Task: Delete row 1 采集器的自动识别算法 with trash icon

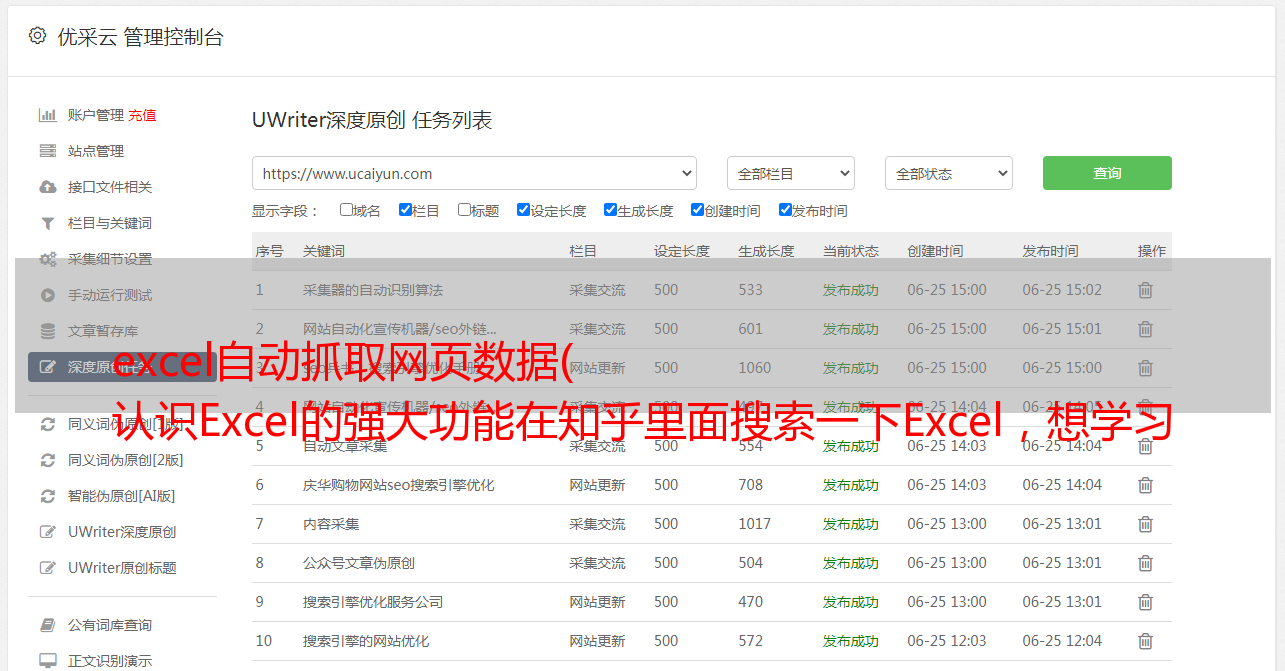Action: point(1145,290)
